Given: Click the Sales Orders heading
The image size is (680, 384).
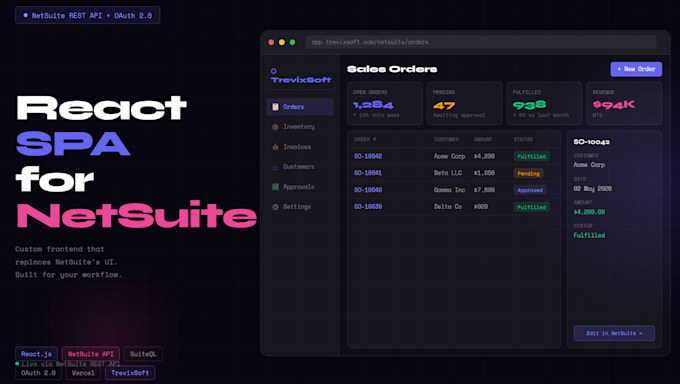Looking at the screenshot, I should click(x=392, y=69).
